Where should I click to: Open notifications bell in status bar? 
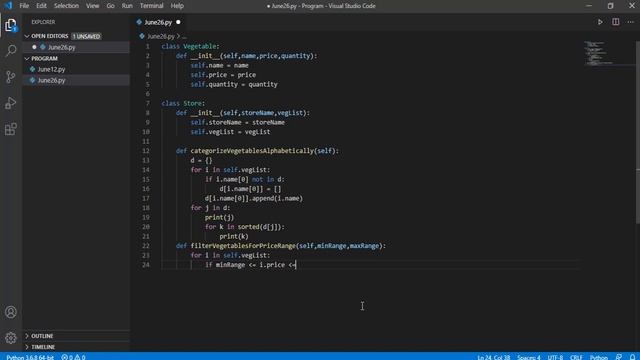(632, 357)
